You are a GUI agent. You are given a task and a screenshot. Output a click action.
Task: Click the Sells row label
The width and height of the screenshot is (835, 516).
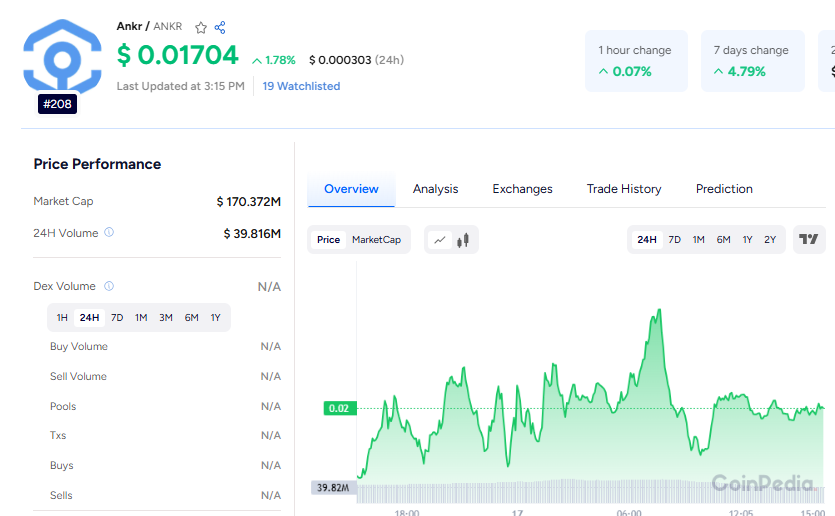click(x=61, y=495)
